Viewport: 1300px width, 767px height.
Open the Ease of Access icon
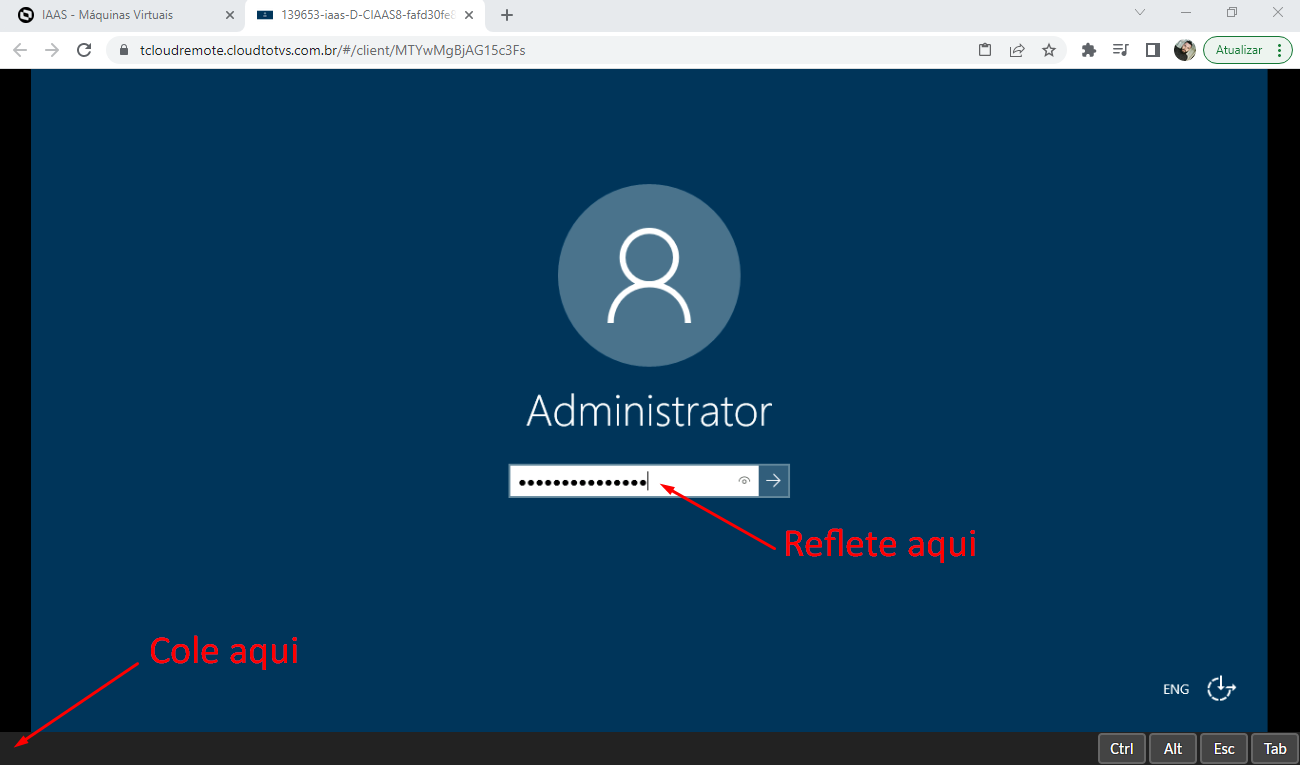click(x=1221, y=688)
